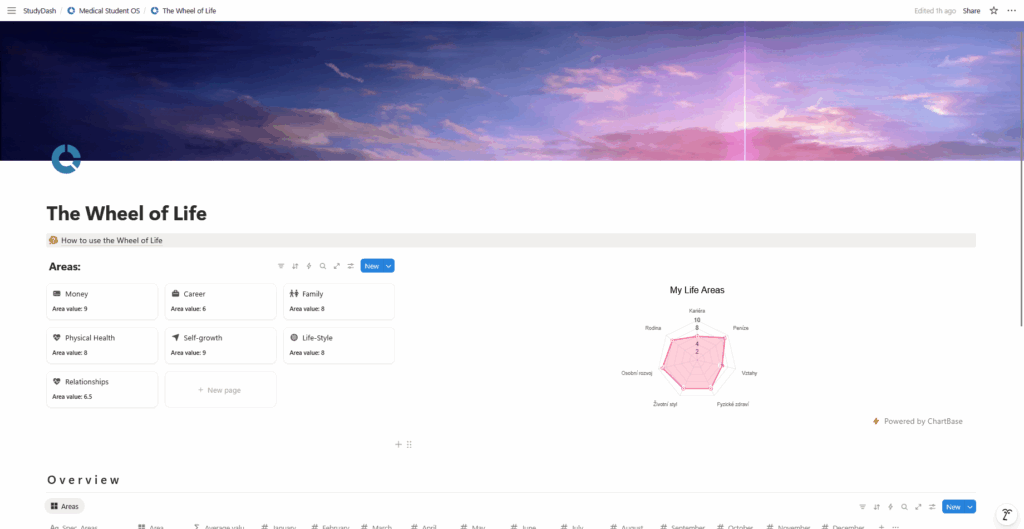The height and width of the screenshot is (529, 1024).
Task: Open view settings icon in Areas toolbar
Action: click(351, 266)
